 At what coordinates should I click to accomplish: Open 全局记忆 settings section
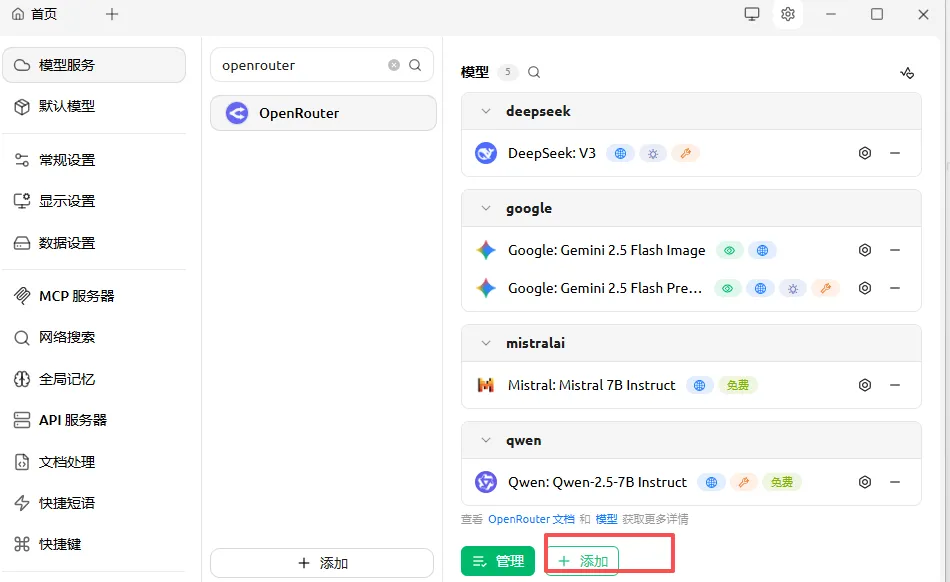[x=94, y=379]
